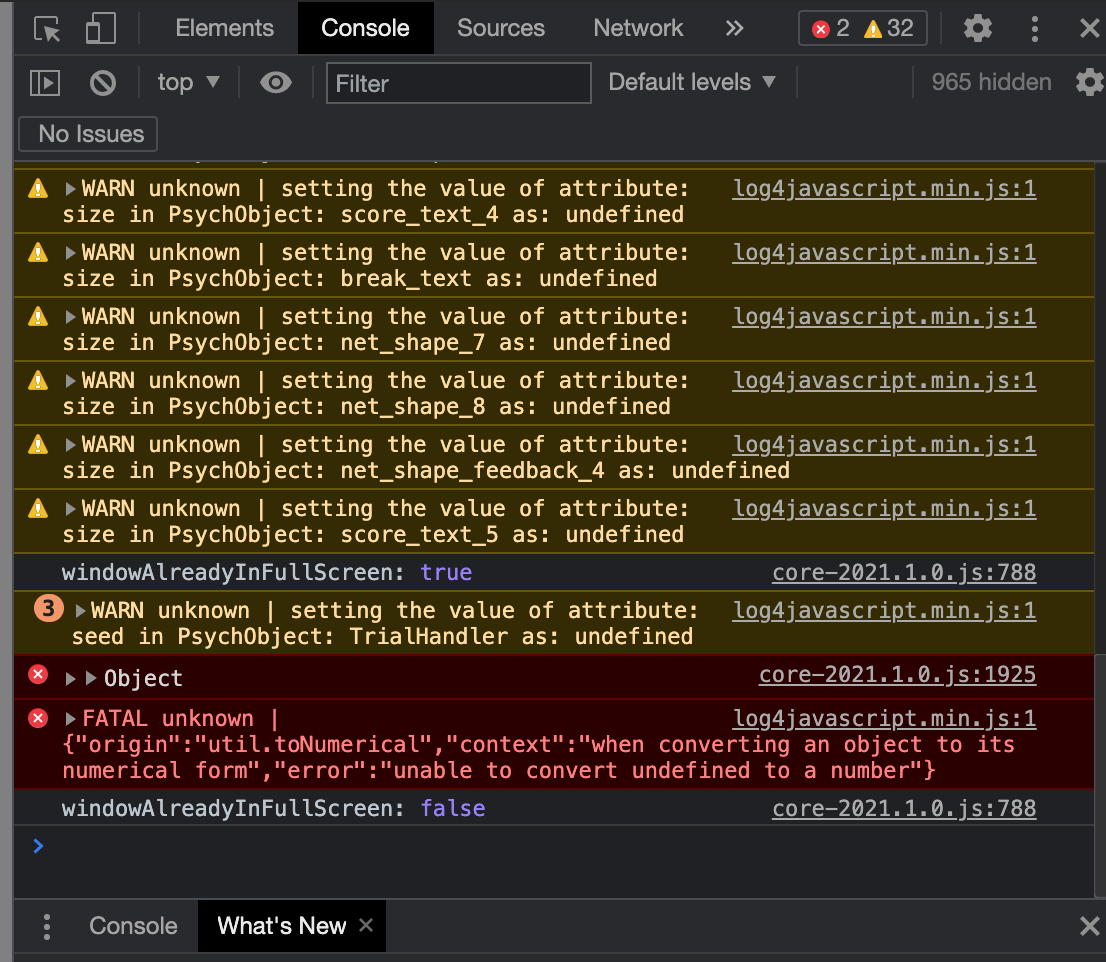
Task: Open log4javascript.min.js:1 link for score_text_5
Action: (x=885, y=509)
